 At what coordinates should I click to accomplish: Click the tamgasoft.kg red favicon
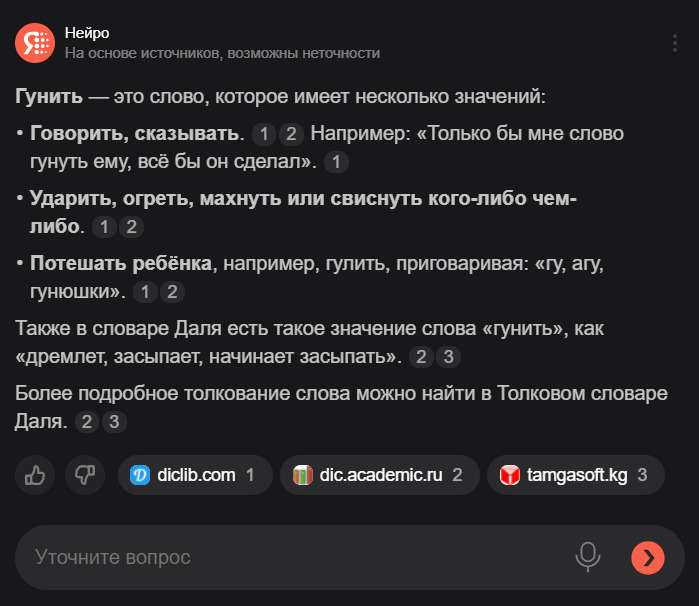(510, 475)
